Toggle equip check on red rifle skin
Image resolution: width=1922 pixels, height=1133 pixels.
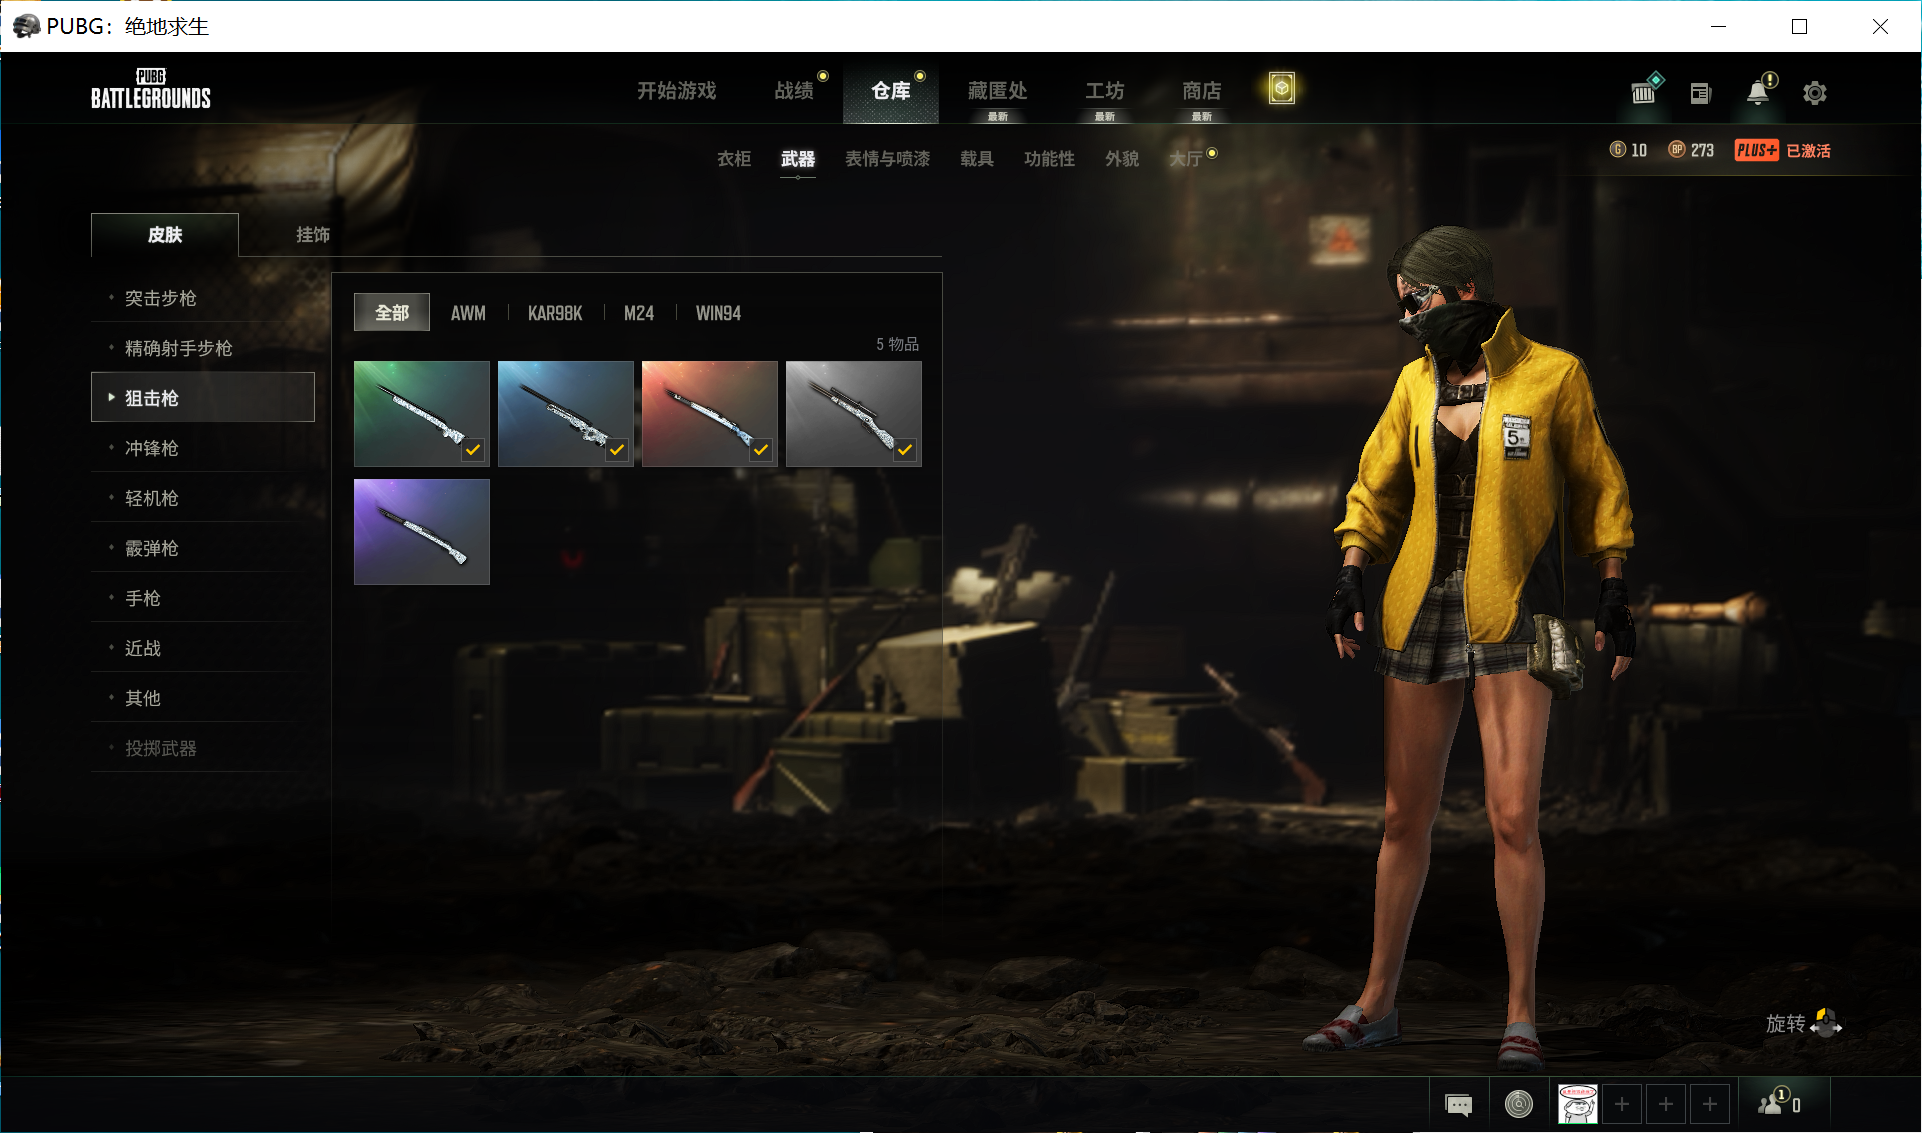click(761, 450)
